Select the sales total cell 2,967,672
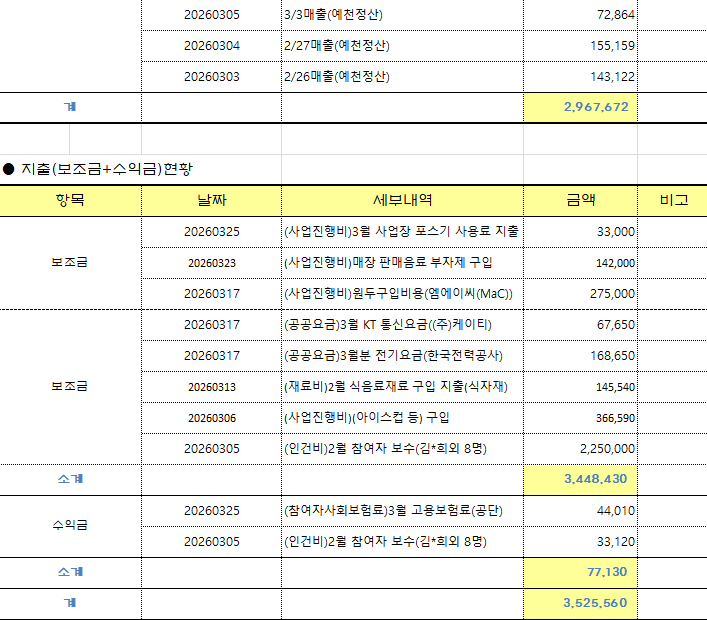The image size is (707, 620). click(580, 107)
